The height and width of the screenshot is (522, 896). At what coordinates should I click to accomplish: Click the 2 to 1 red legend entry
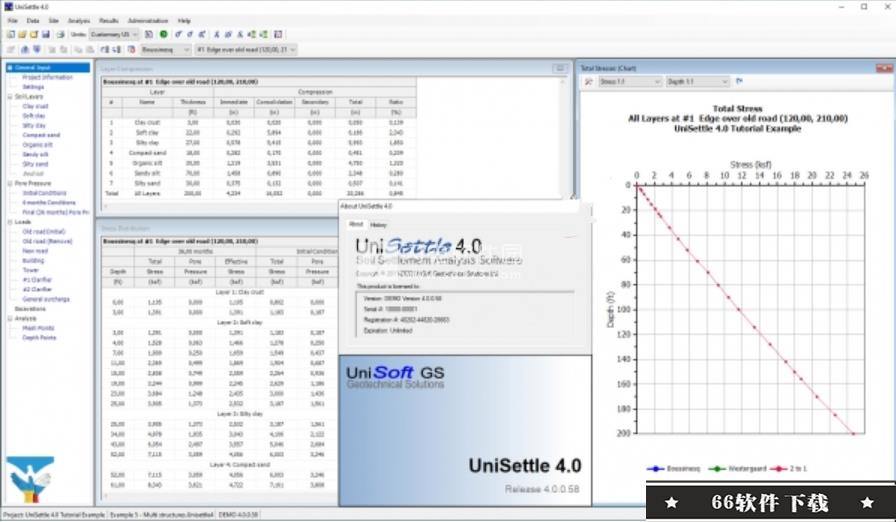(x=789, y=469)
